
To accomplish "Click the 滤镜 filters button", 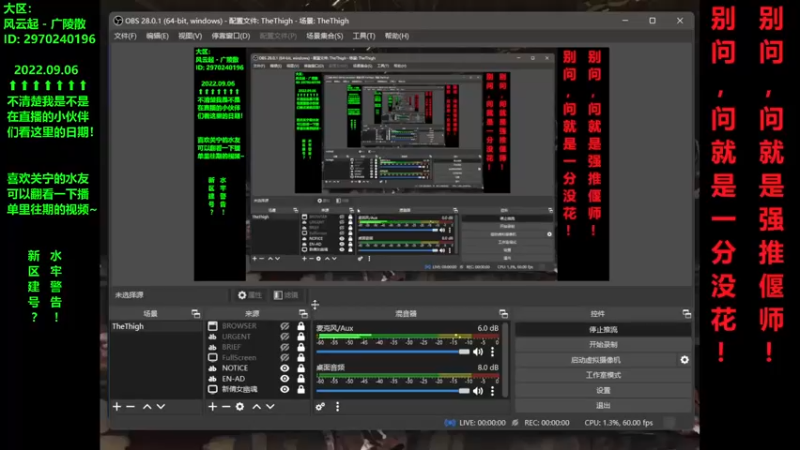I will coord(286,295).
